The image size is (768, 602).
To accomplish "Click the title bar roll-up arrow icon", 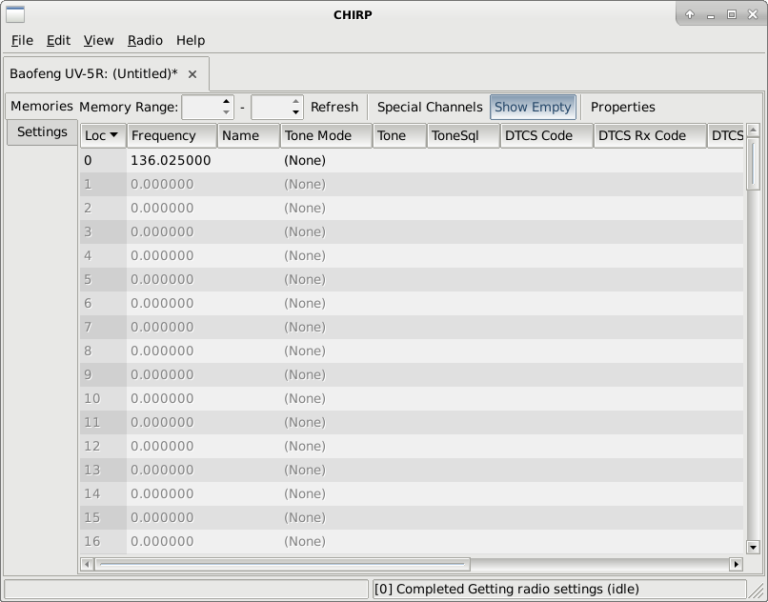I will coord(690,14).
